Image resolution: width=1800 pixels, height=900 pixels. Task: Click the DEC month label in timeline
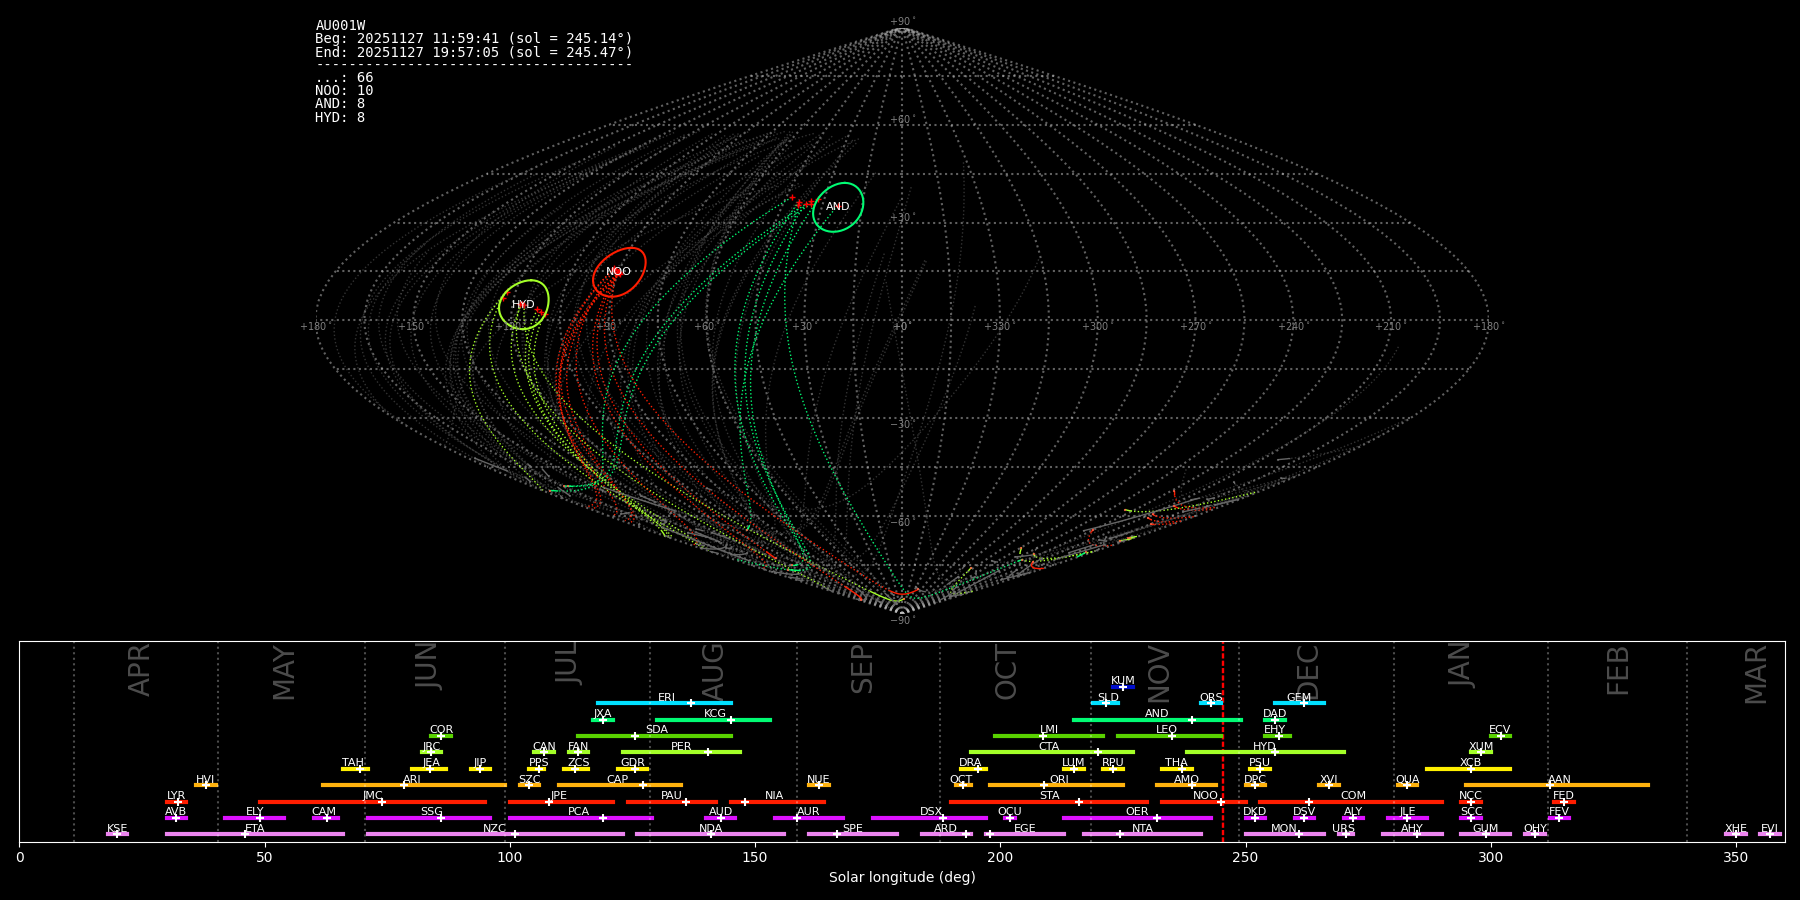pyautogui.click(x=1308, y=672)
